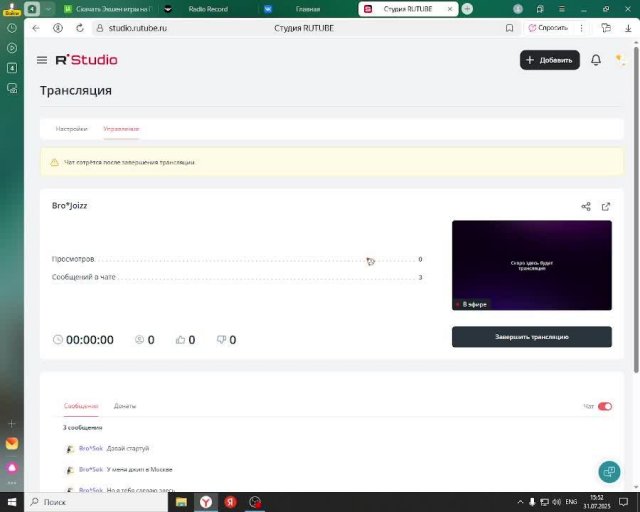Click the page vertical scrollbar
The image size is (640, 512).
point(636,208)
